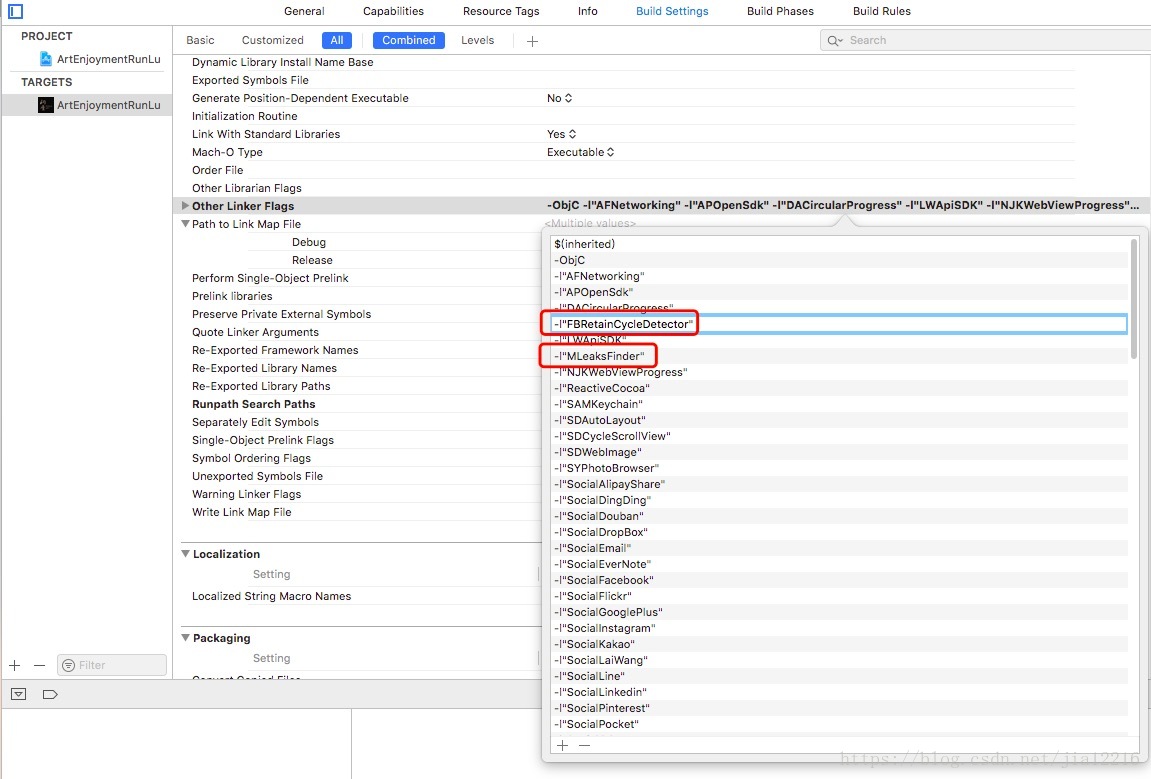This screenshot has height=779, width=1151.
Task: Select the All settings filter
Action: click(x=337, y=40)
